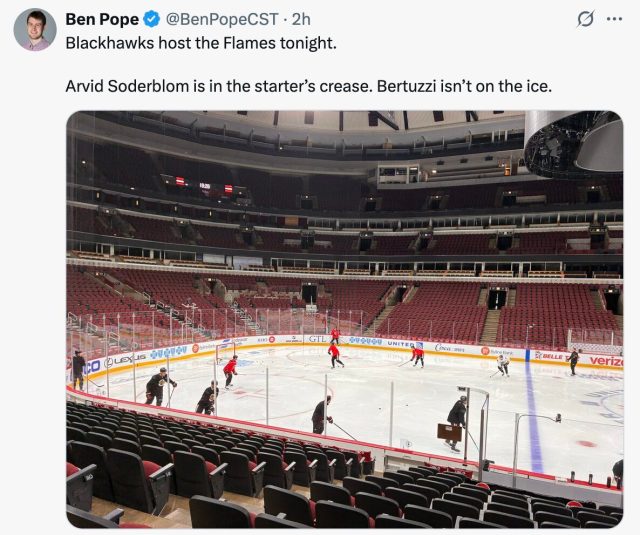Click the text "Blackhawks host the Flames tonight."
This screenshot has height=535, width=640.
tap(201, 43)
